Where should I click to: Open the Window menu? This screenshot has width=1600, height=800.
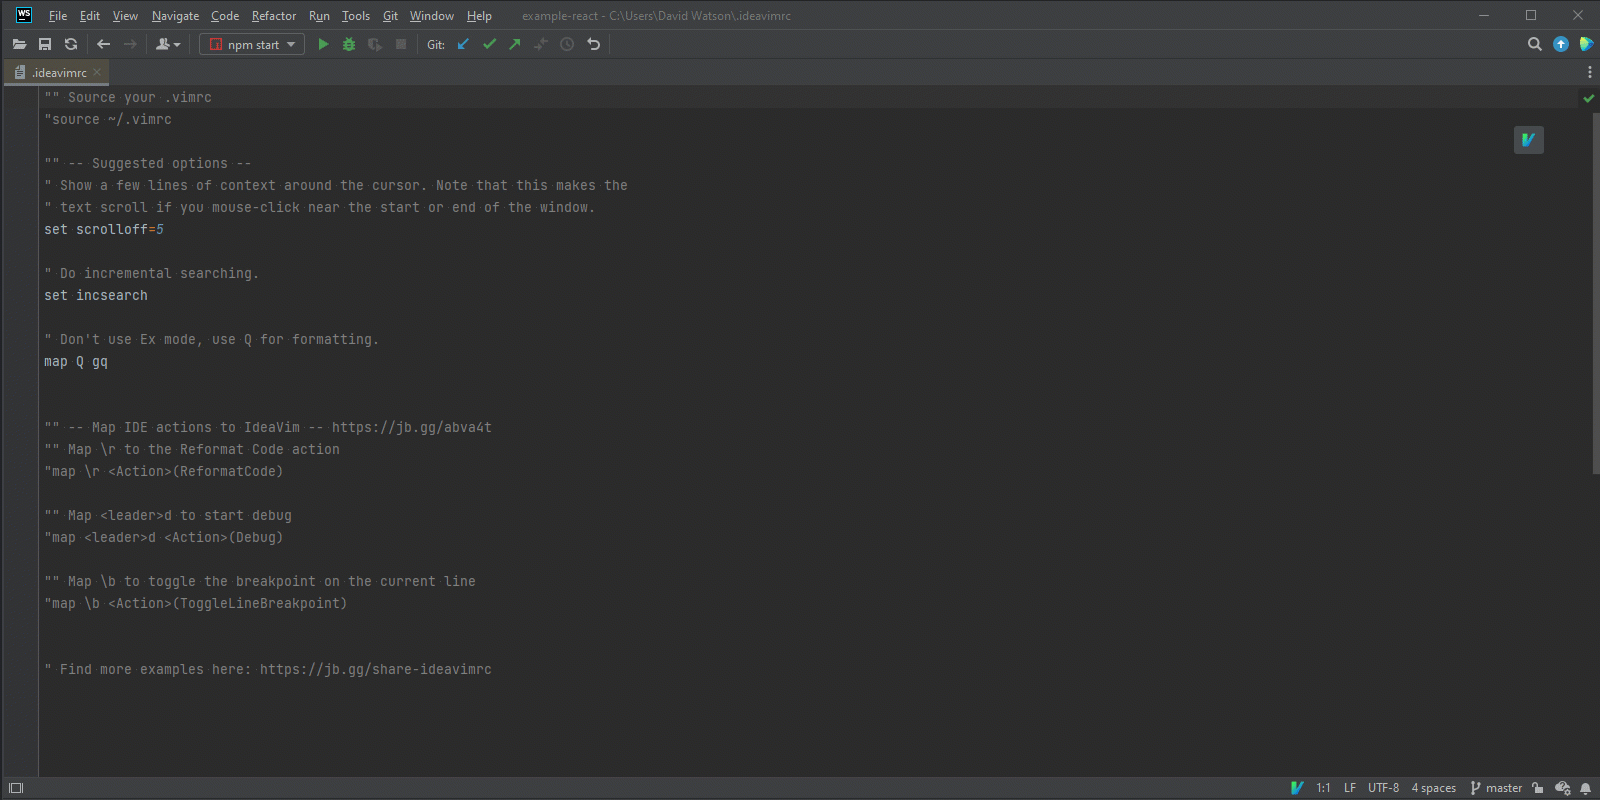431,16
